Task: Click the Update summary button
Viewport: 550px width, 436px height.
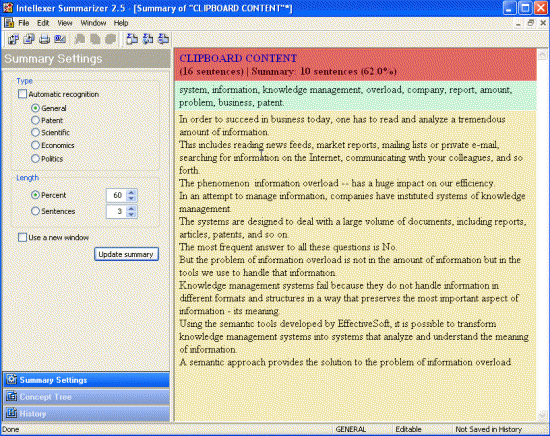Action: pyautogui.click(x=126, y=254)
